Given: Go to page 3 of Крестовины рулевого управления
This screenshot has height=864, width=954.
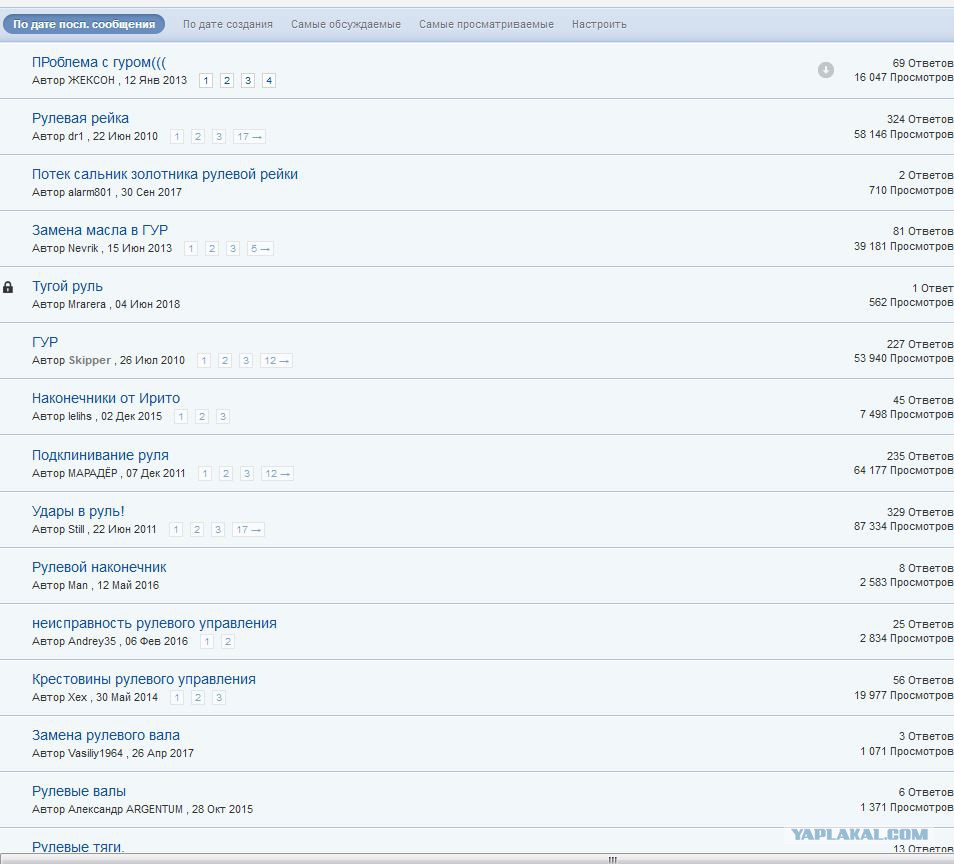Looking at the screenshot, I should [218, 697].
